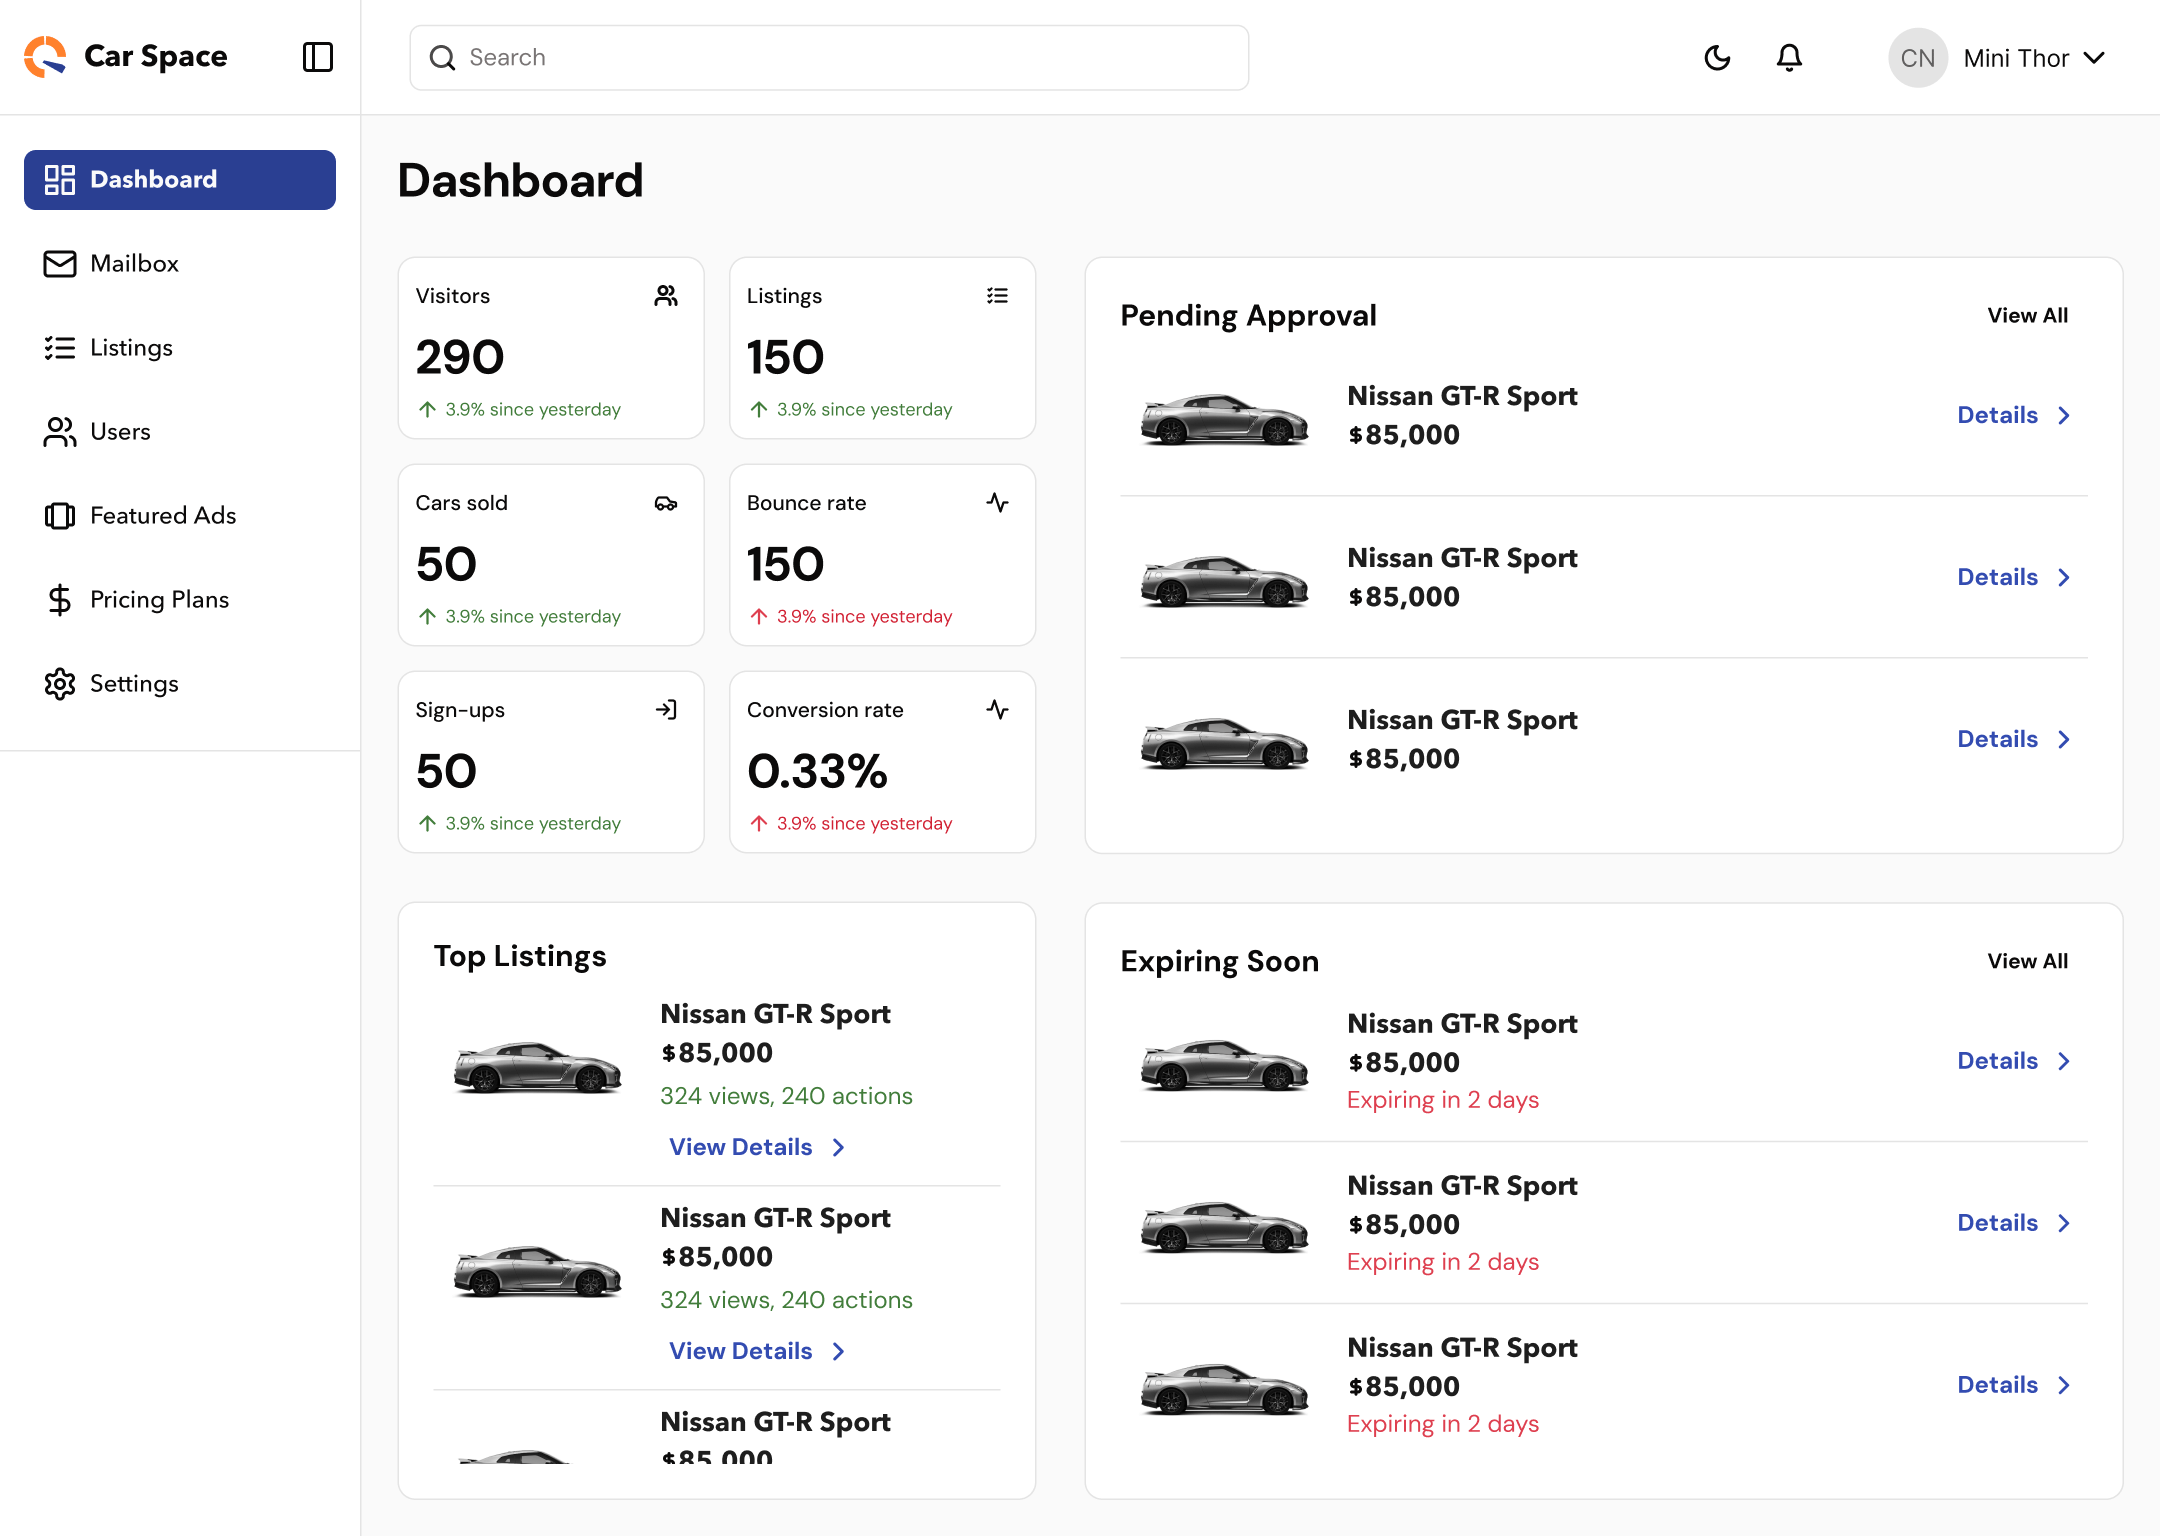
Task: Open Details for second Pending Approval car
Action: (x=1997, y=578)
